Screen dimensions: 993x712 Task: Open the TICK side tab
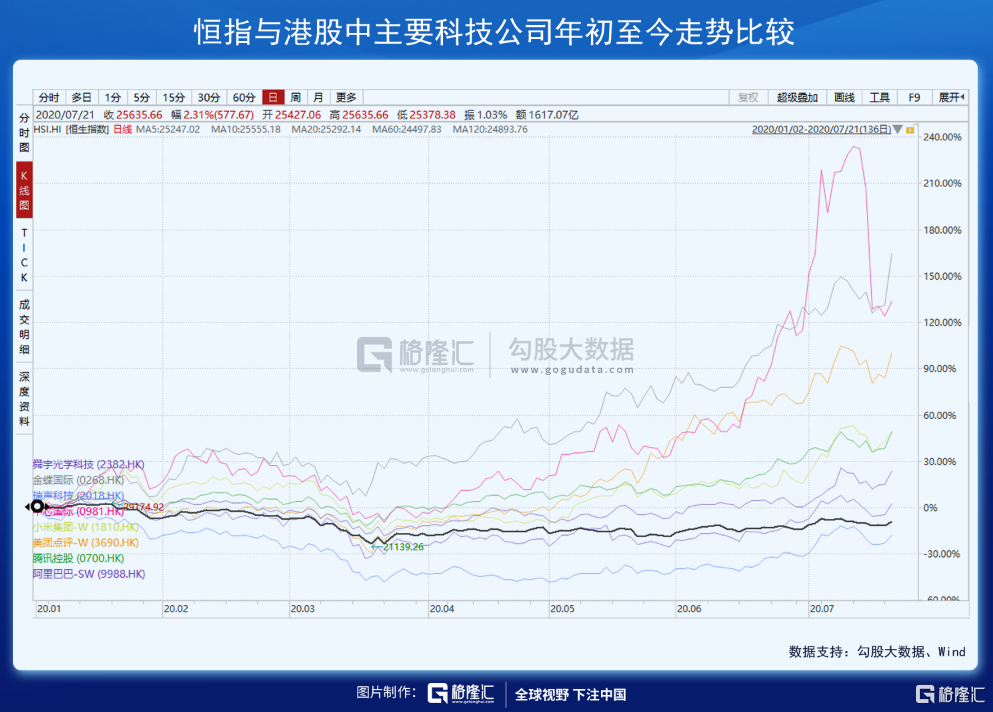point(24,255)
